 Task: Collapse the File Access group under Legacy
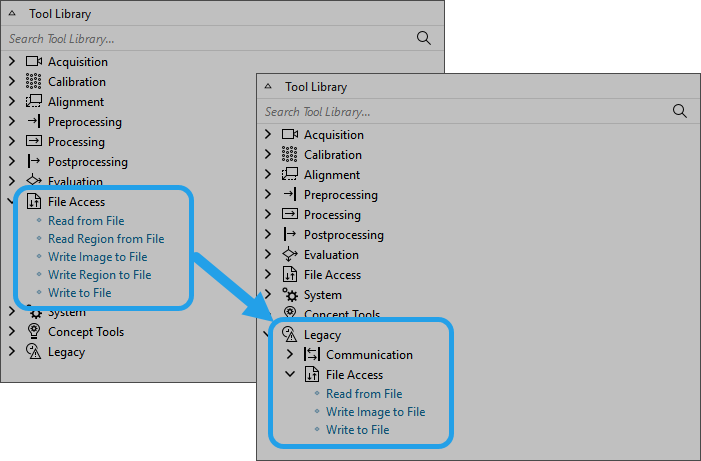(x=290, y=375)
